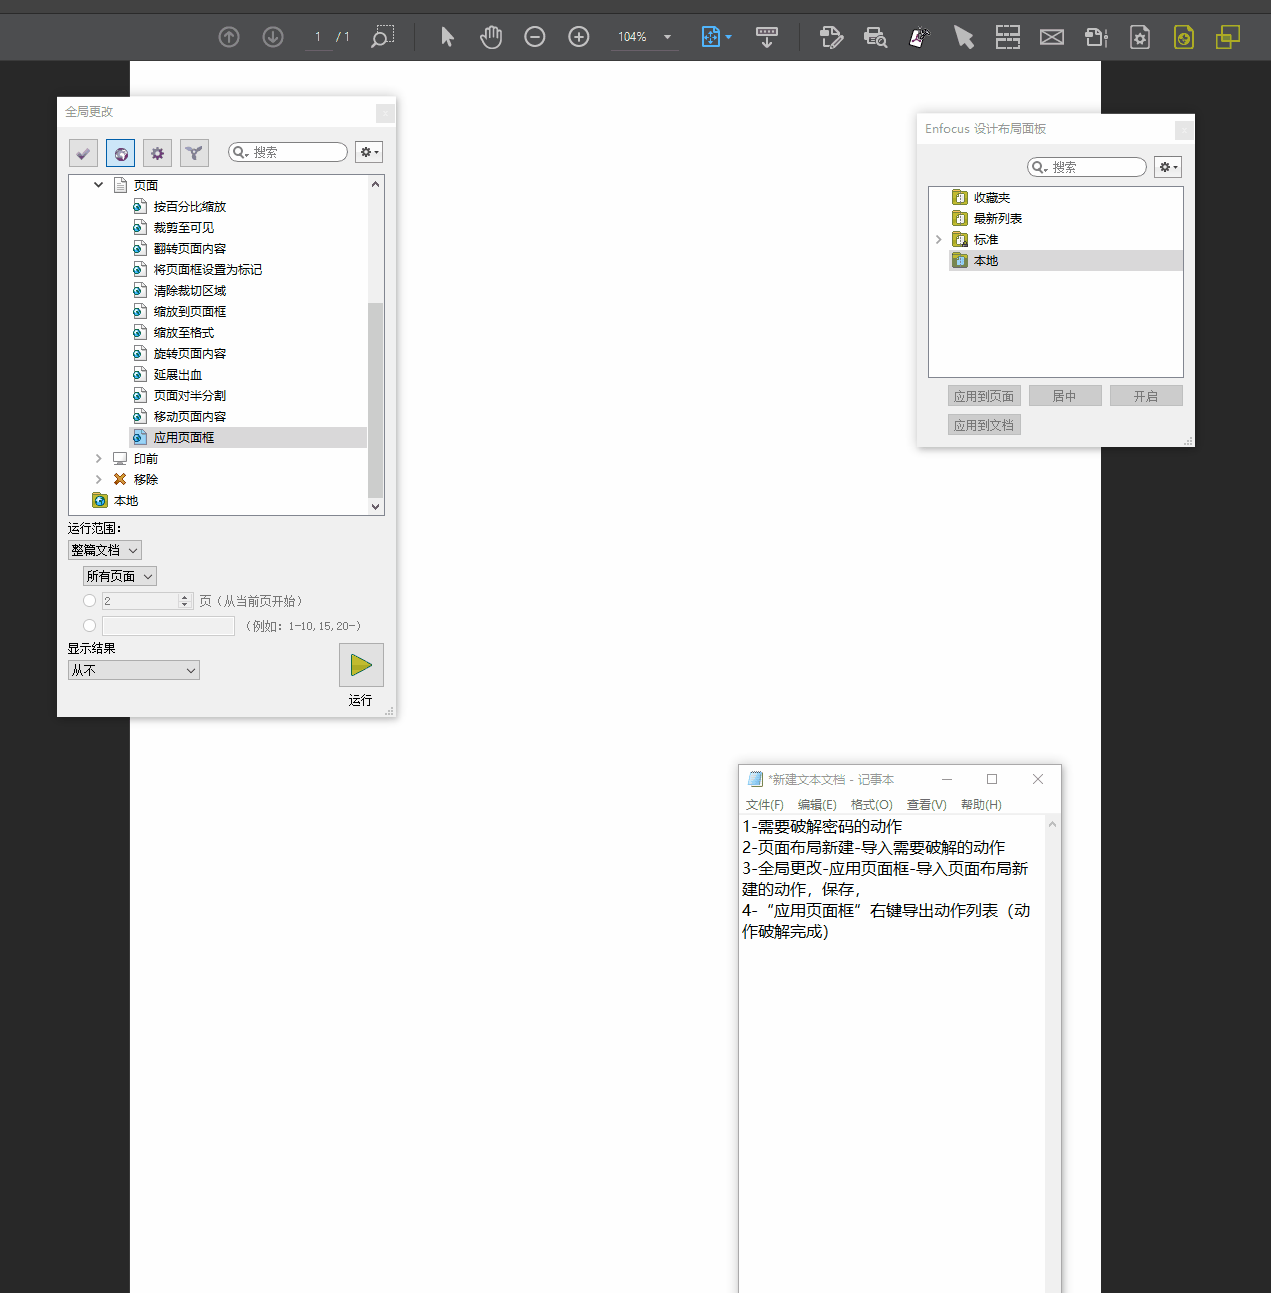Viewport: 1271px width, 1293px height.
Task: Click the document with sliders icon
Action: click(x=1096, y=37)
